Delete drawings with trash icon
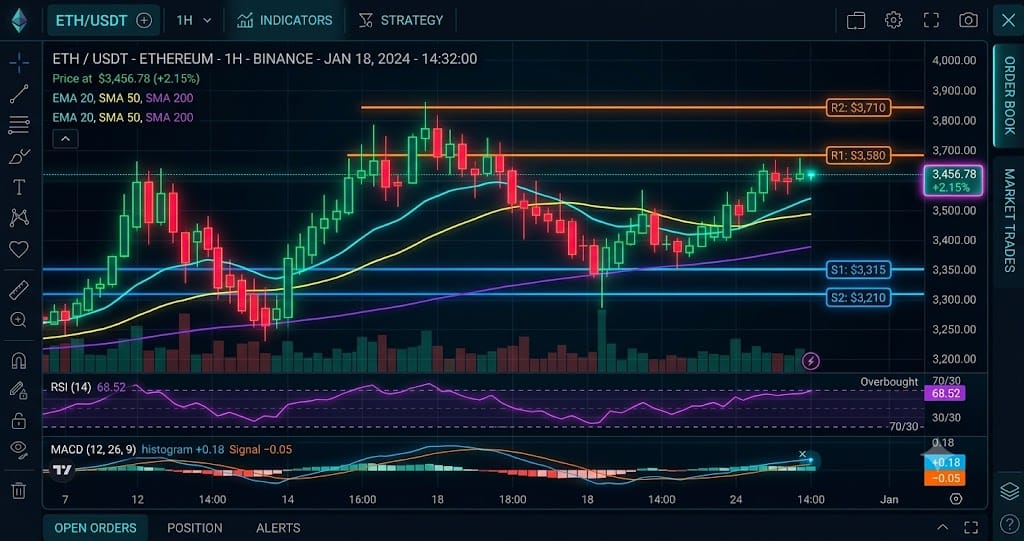This screenshot has height=541, width=1024. click(19, 490)
